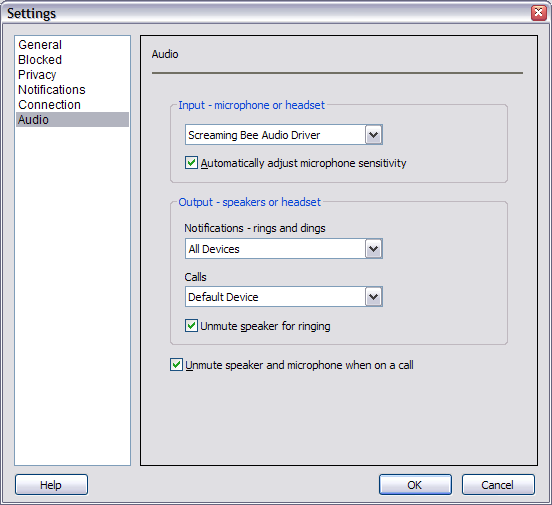Click the Help button
Screen dimensions: 552x505
tap(51, 485)
